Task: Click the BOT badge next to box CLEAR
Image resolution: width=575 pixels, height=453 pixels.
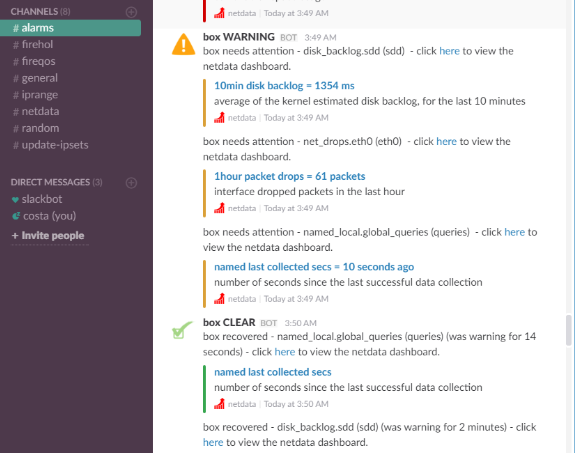Action: 269,323
